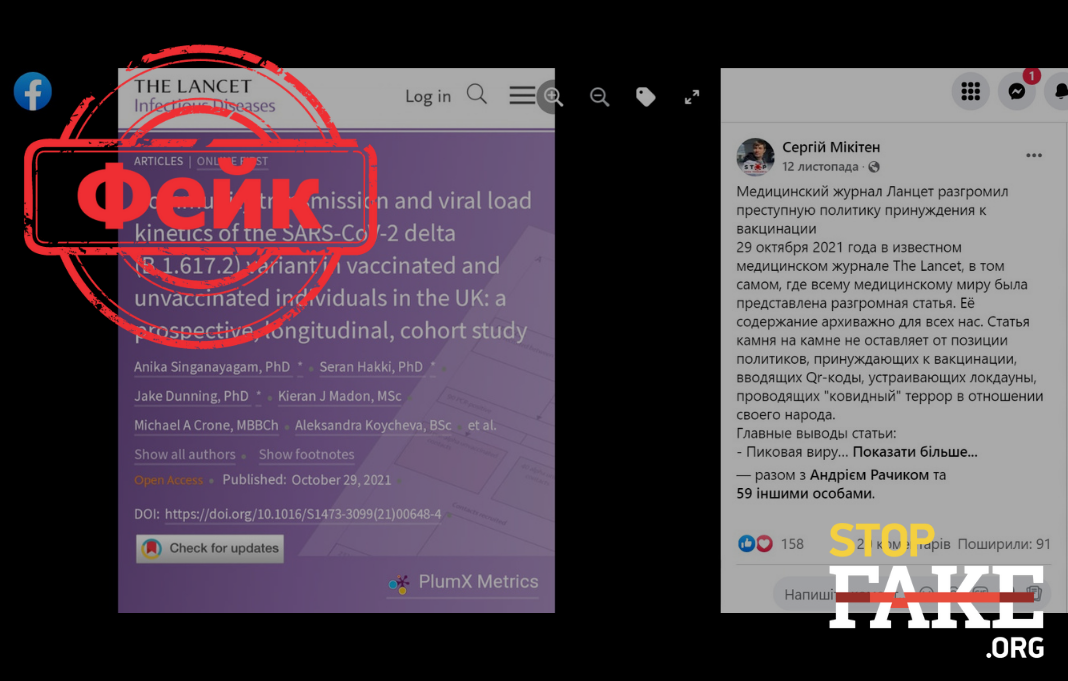Open post options three-dot menu
Screen dimensions: 1068x681
pos(1034,155)
